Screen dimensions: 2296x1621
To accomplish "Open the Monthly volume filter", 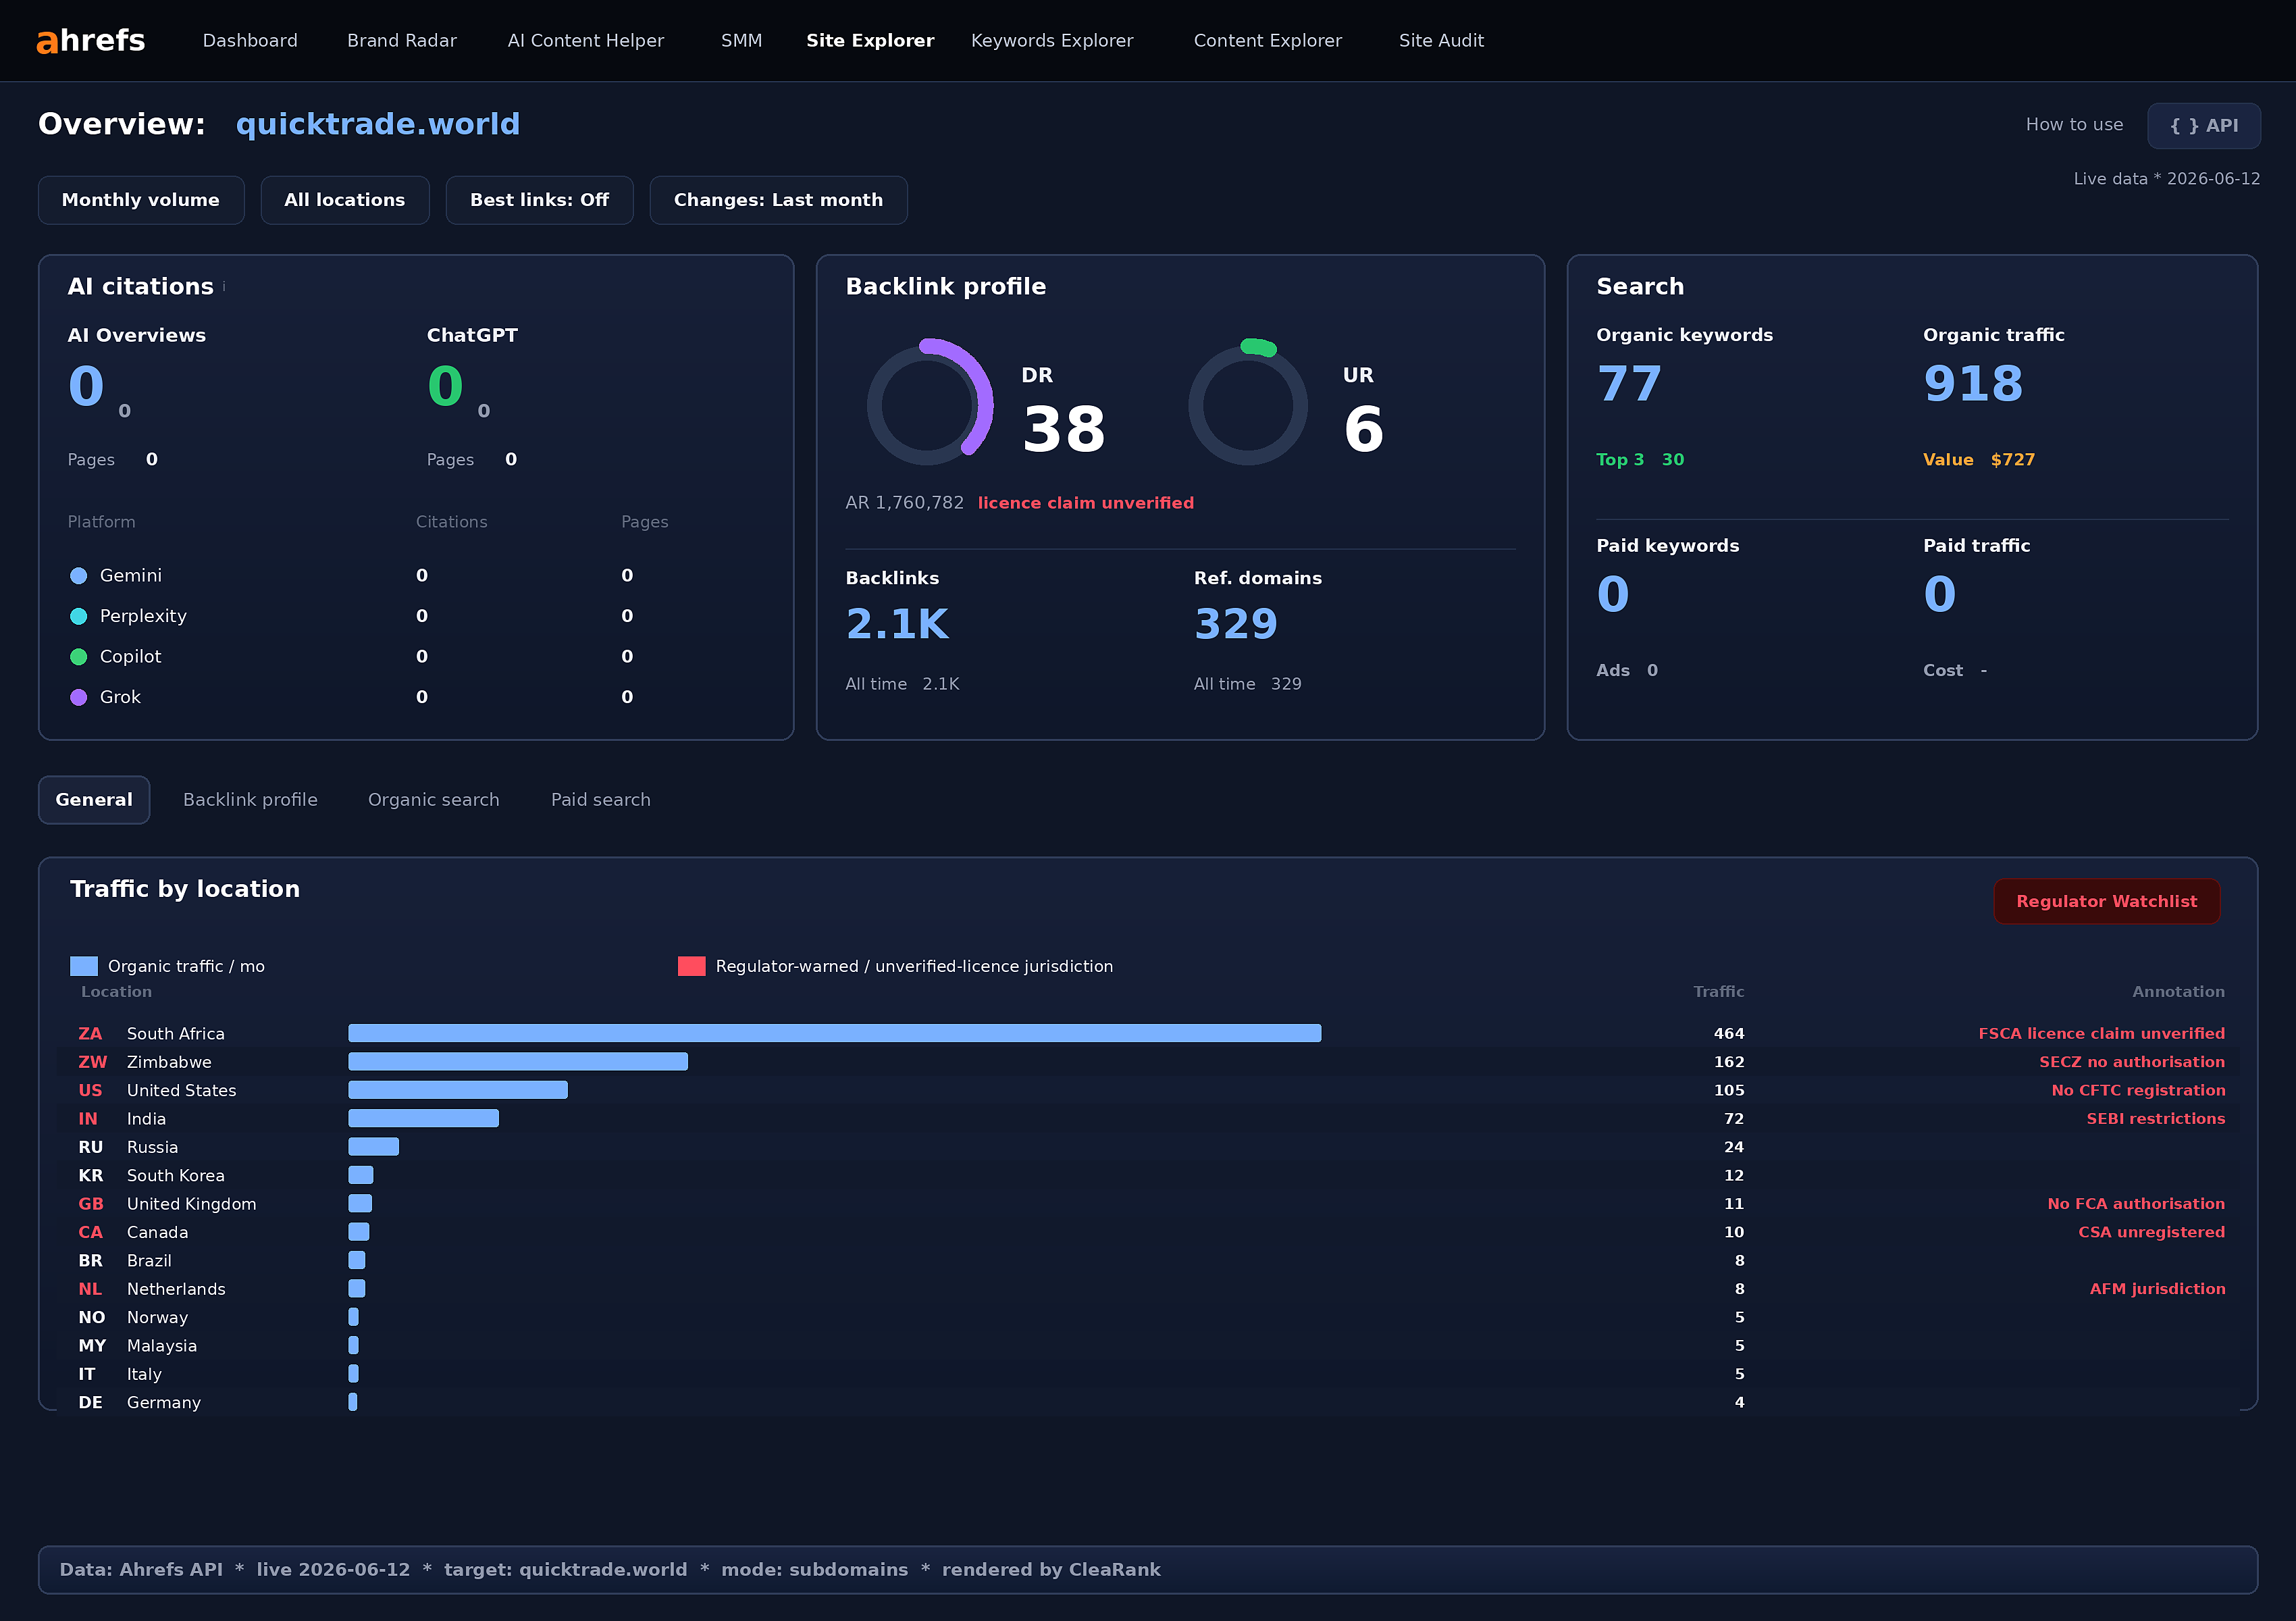I will (141, 200).
